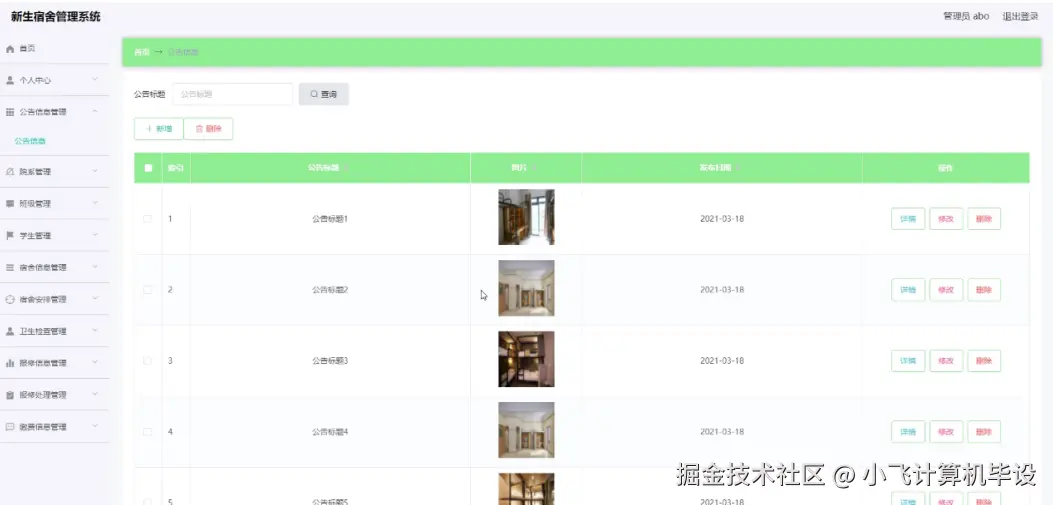Open the 卫生检查管理 menu label
This screenshot has height=505, width=1053.
[x=43, y=331]
